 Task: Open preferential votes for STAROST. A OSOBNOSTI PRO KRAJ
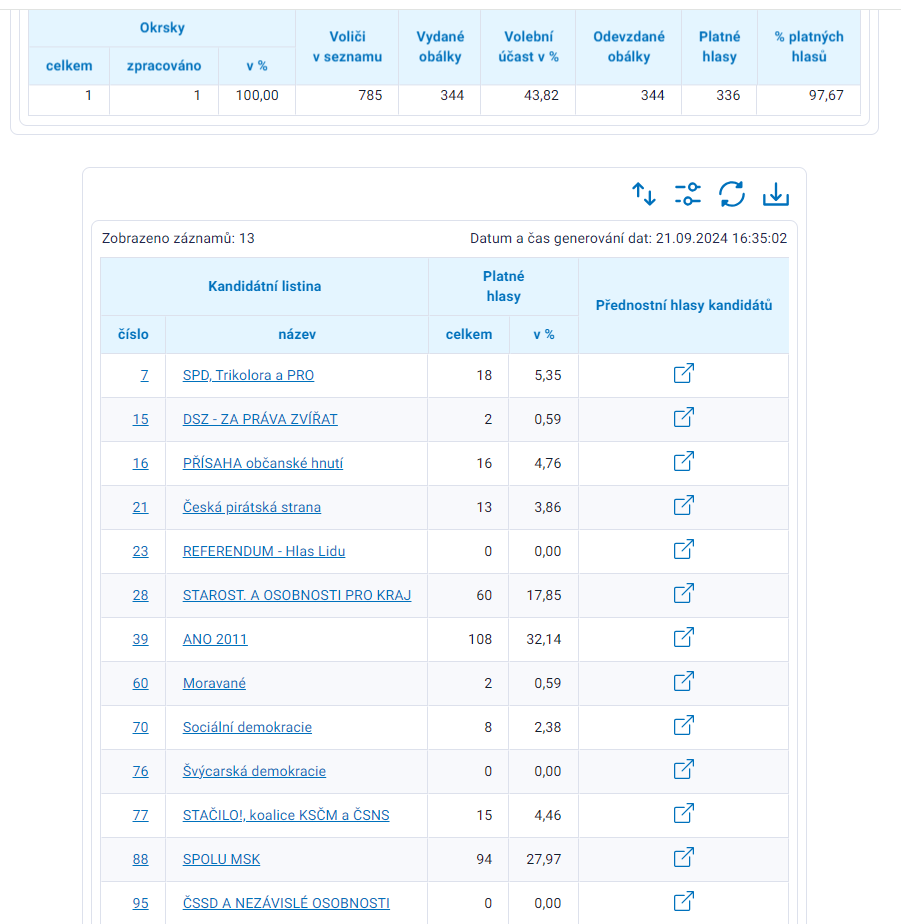684,593
